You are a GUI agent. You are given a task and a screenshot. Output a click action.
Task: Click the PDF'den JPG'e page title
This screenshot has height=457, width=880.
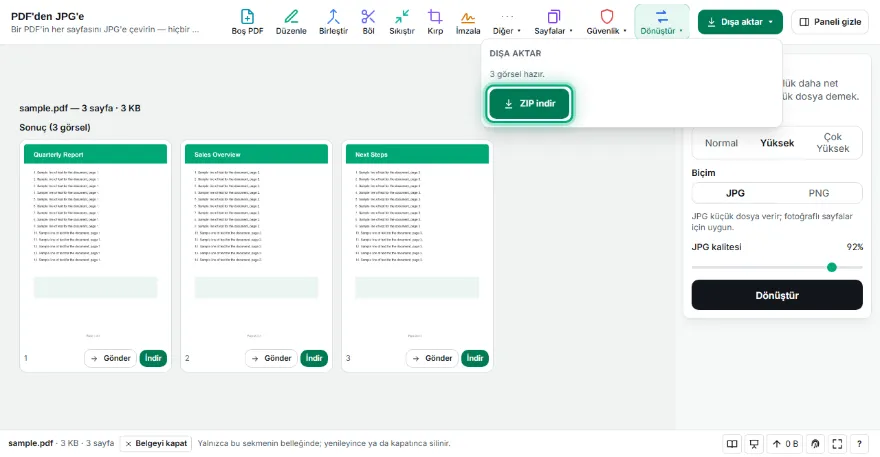(48, 16)
